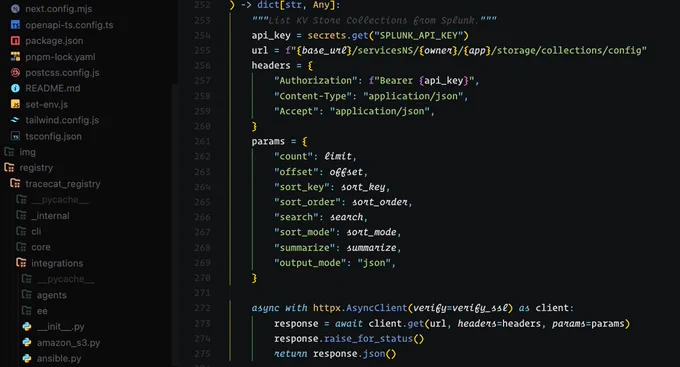This screenshot has height=367, width=680.
Task: Expand the agents folder
Action: pos(52,295)
